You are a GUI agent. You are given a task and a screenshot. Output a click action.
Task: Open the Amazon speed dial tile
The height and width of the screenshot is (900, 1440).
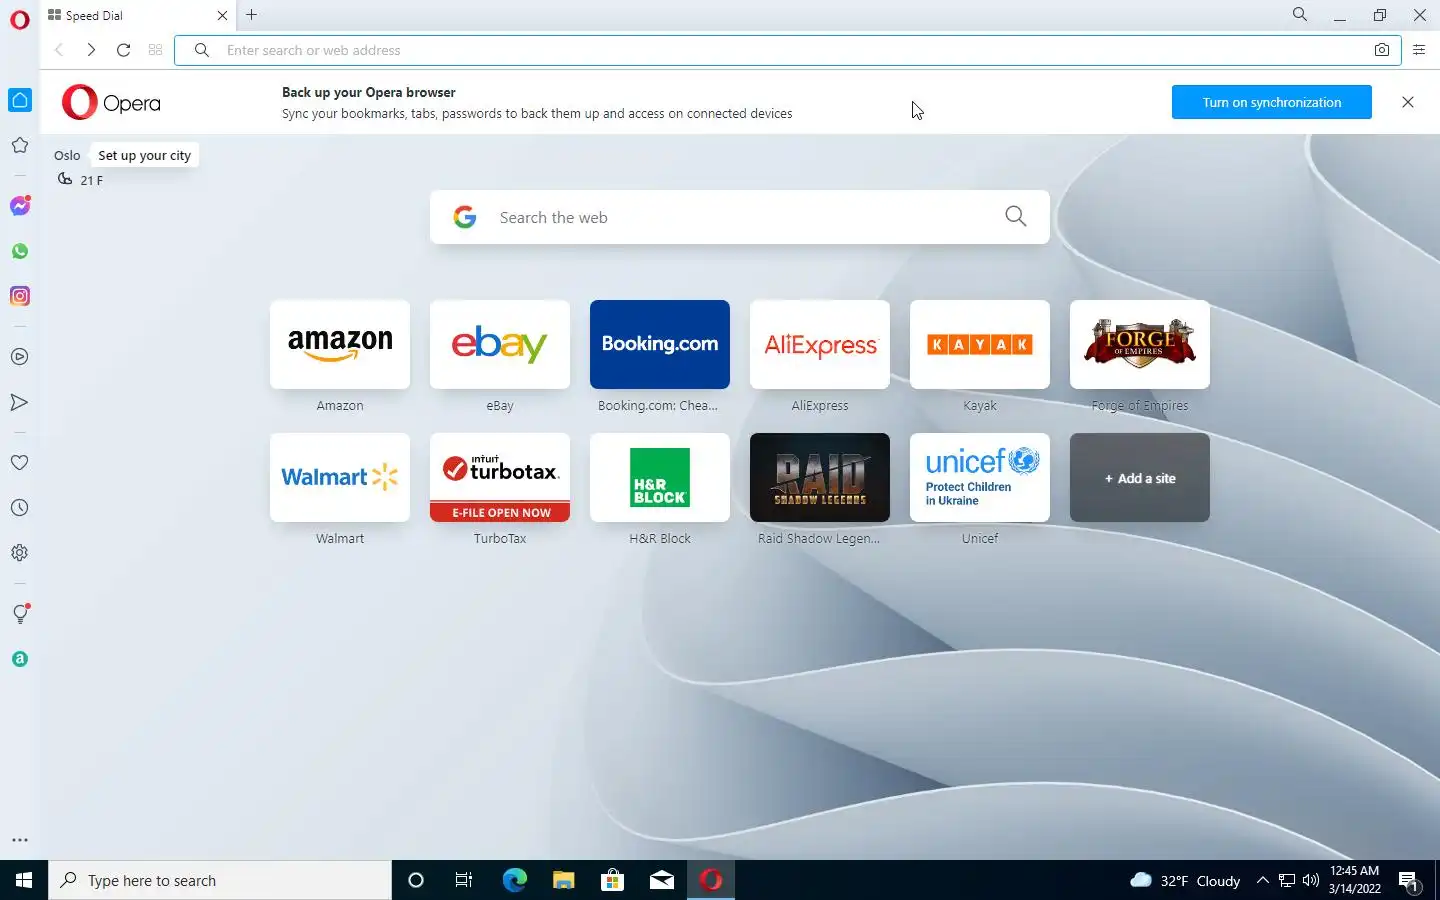[340, 345]
